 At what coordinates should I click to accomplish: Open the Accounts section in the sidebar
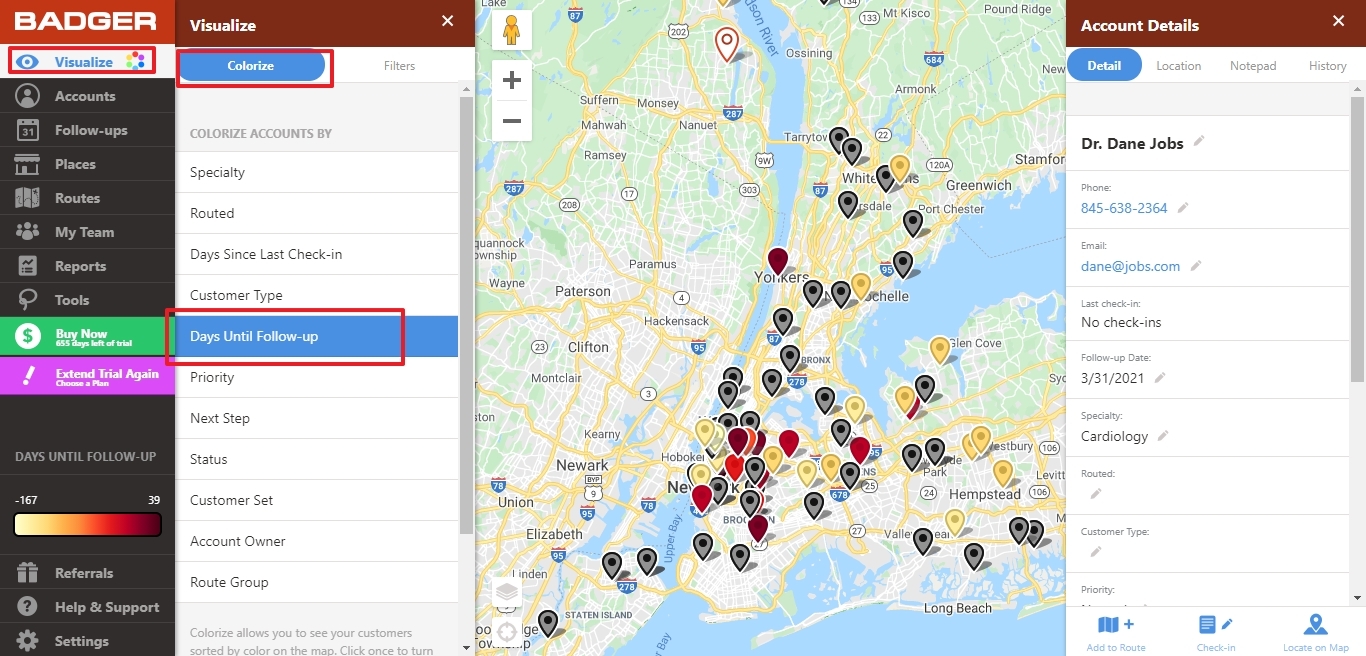(x=87, y=95)
